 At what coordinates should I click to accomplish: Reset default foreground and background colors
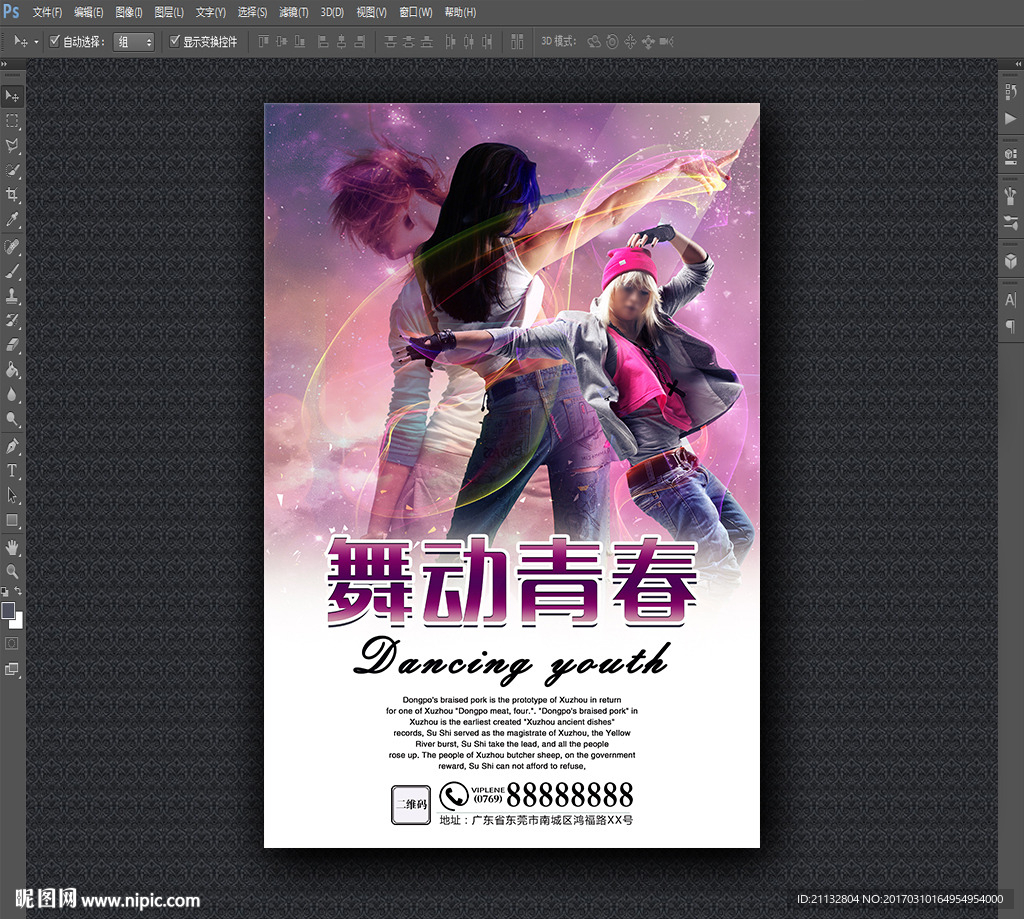(5, 592)
